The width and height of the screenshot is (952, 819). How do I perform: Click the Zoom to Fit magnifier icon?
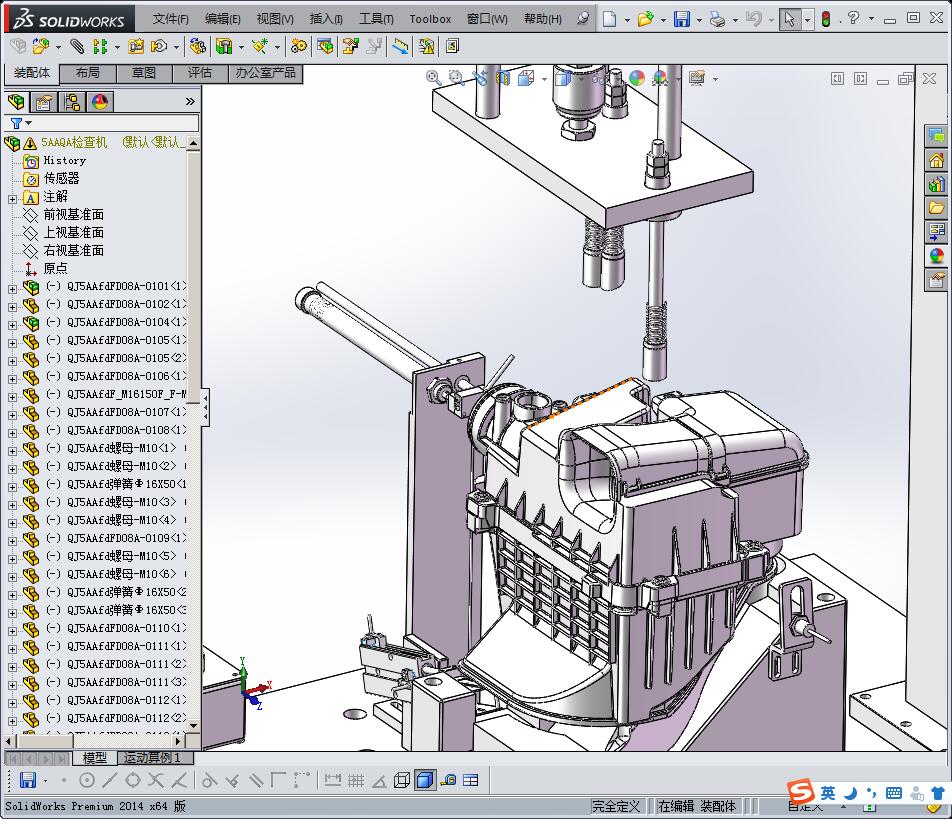433,77
